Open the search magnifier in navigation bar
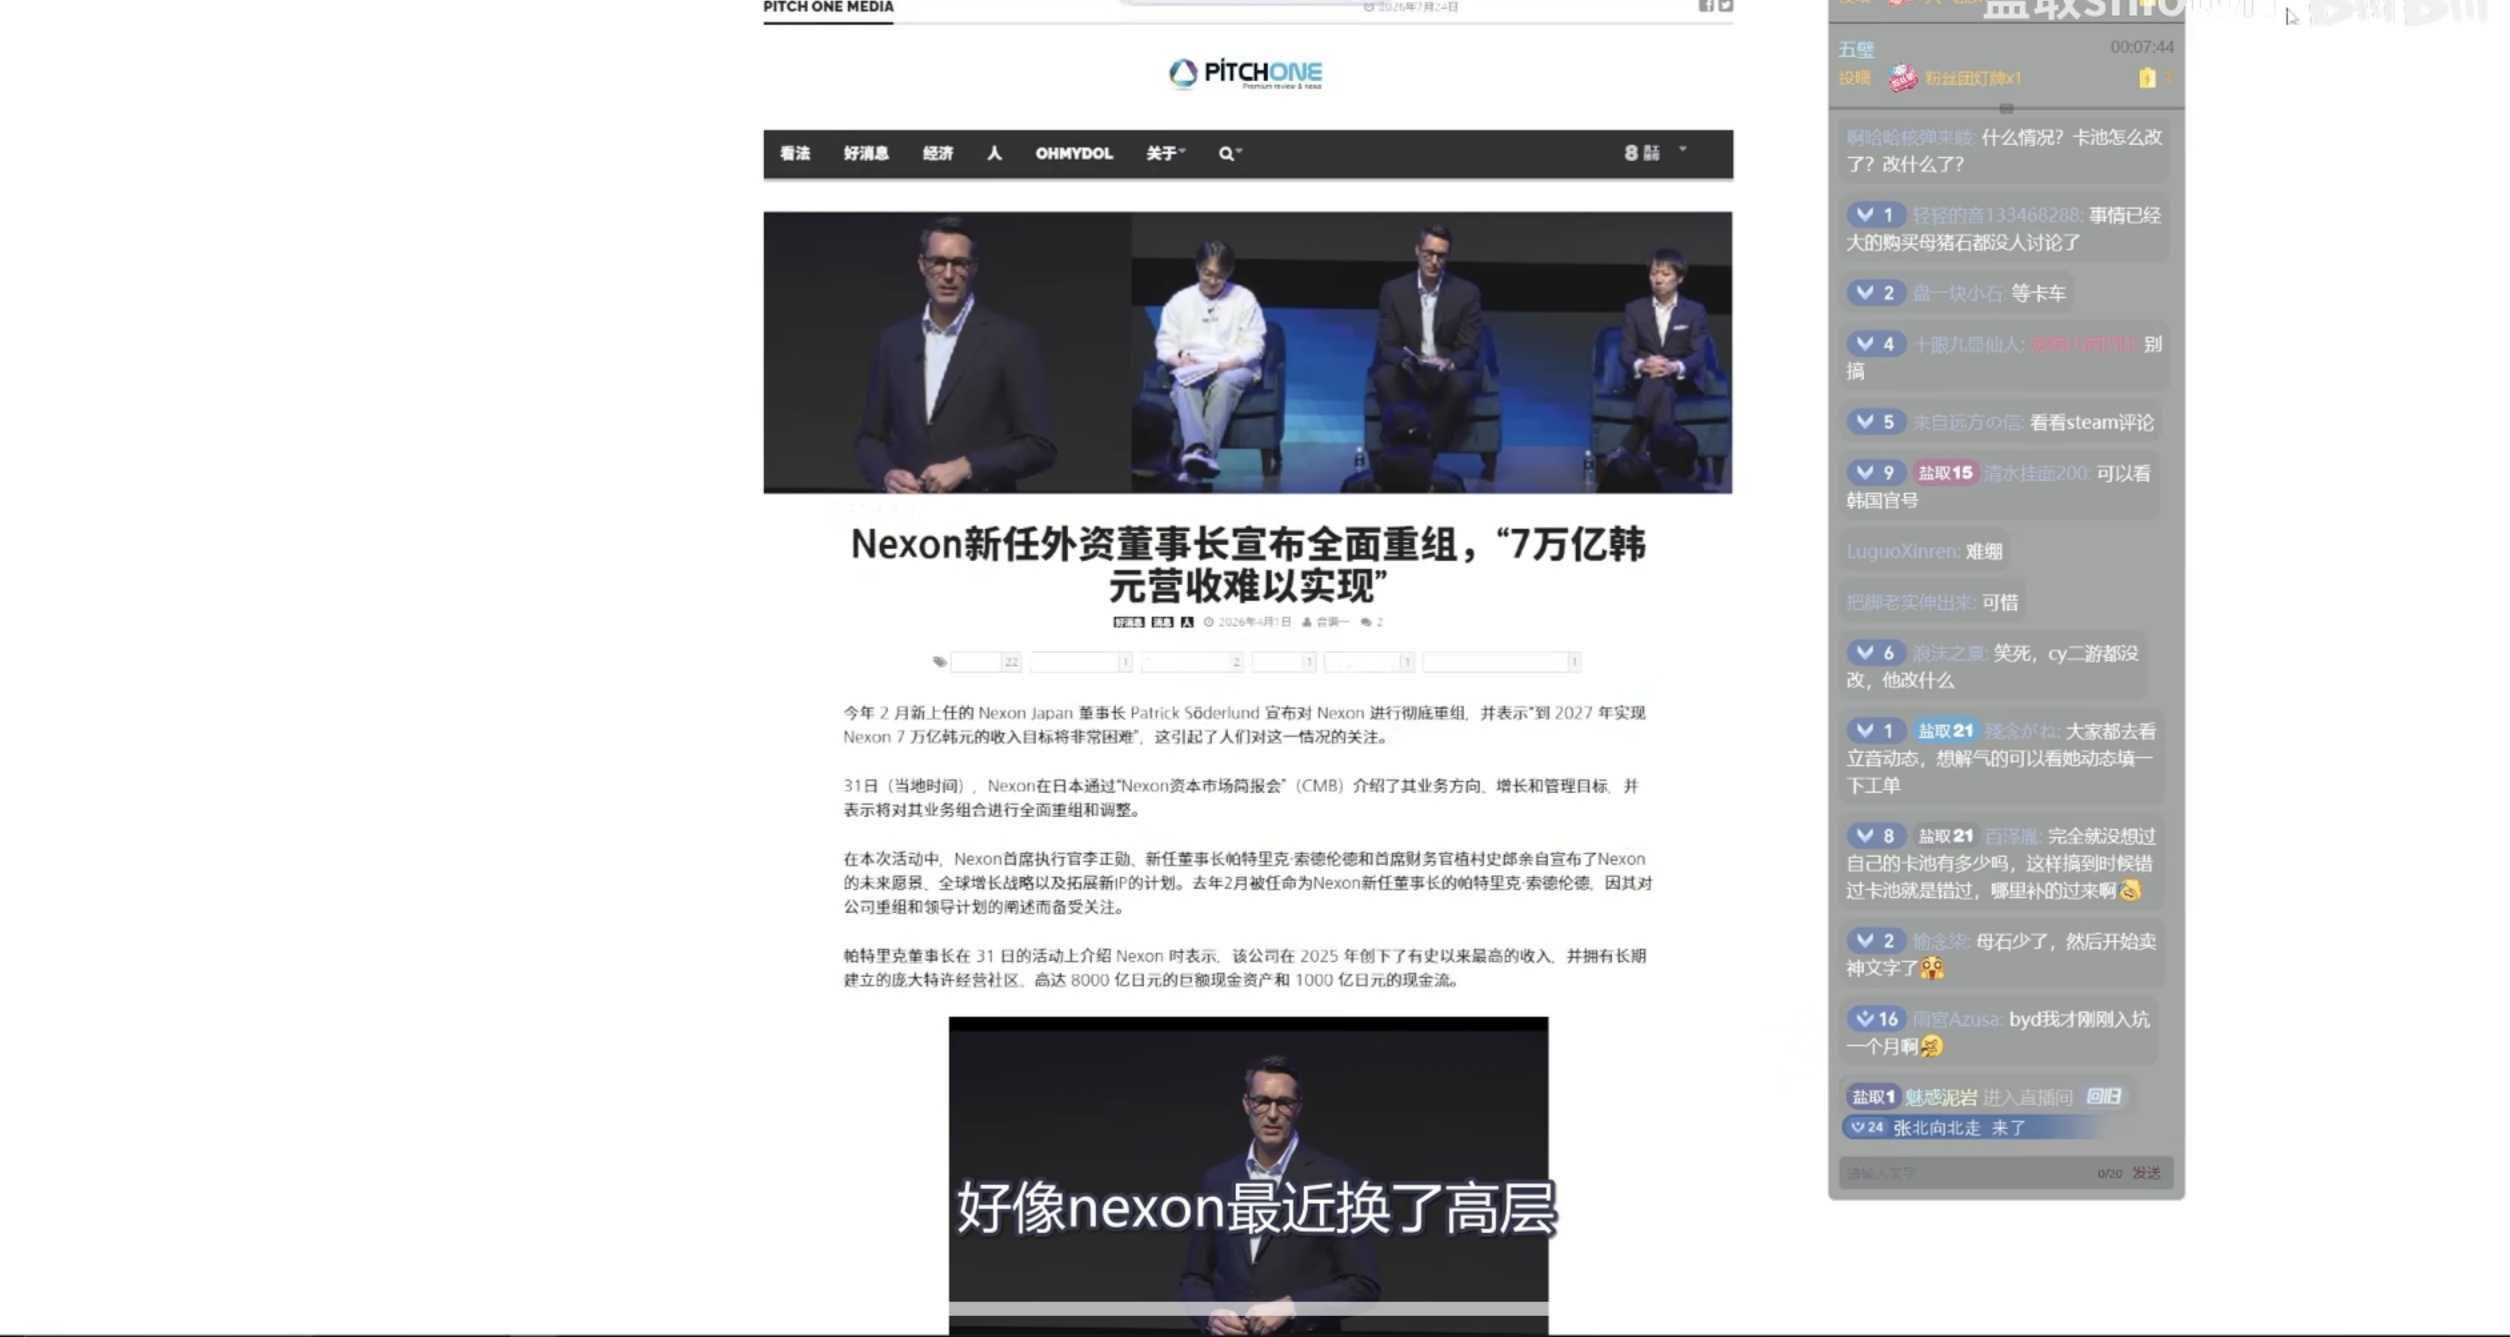 tap(1229, 153)
